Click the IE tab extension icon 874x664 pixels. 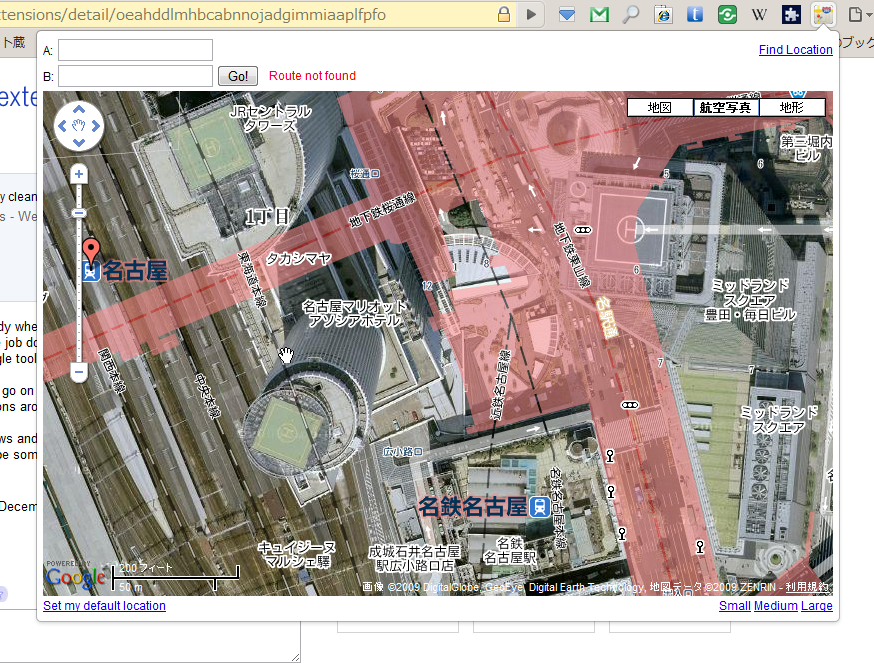point(663,14)
